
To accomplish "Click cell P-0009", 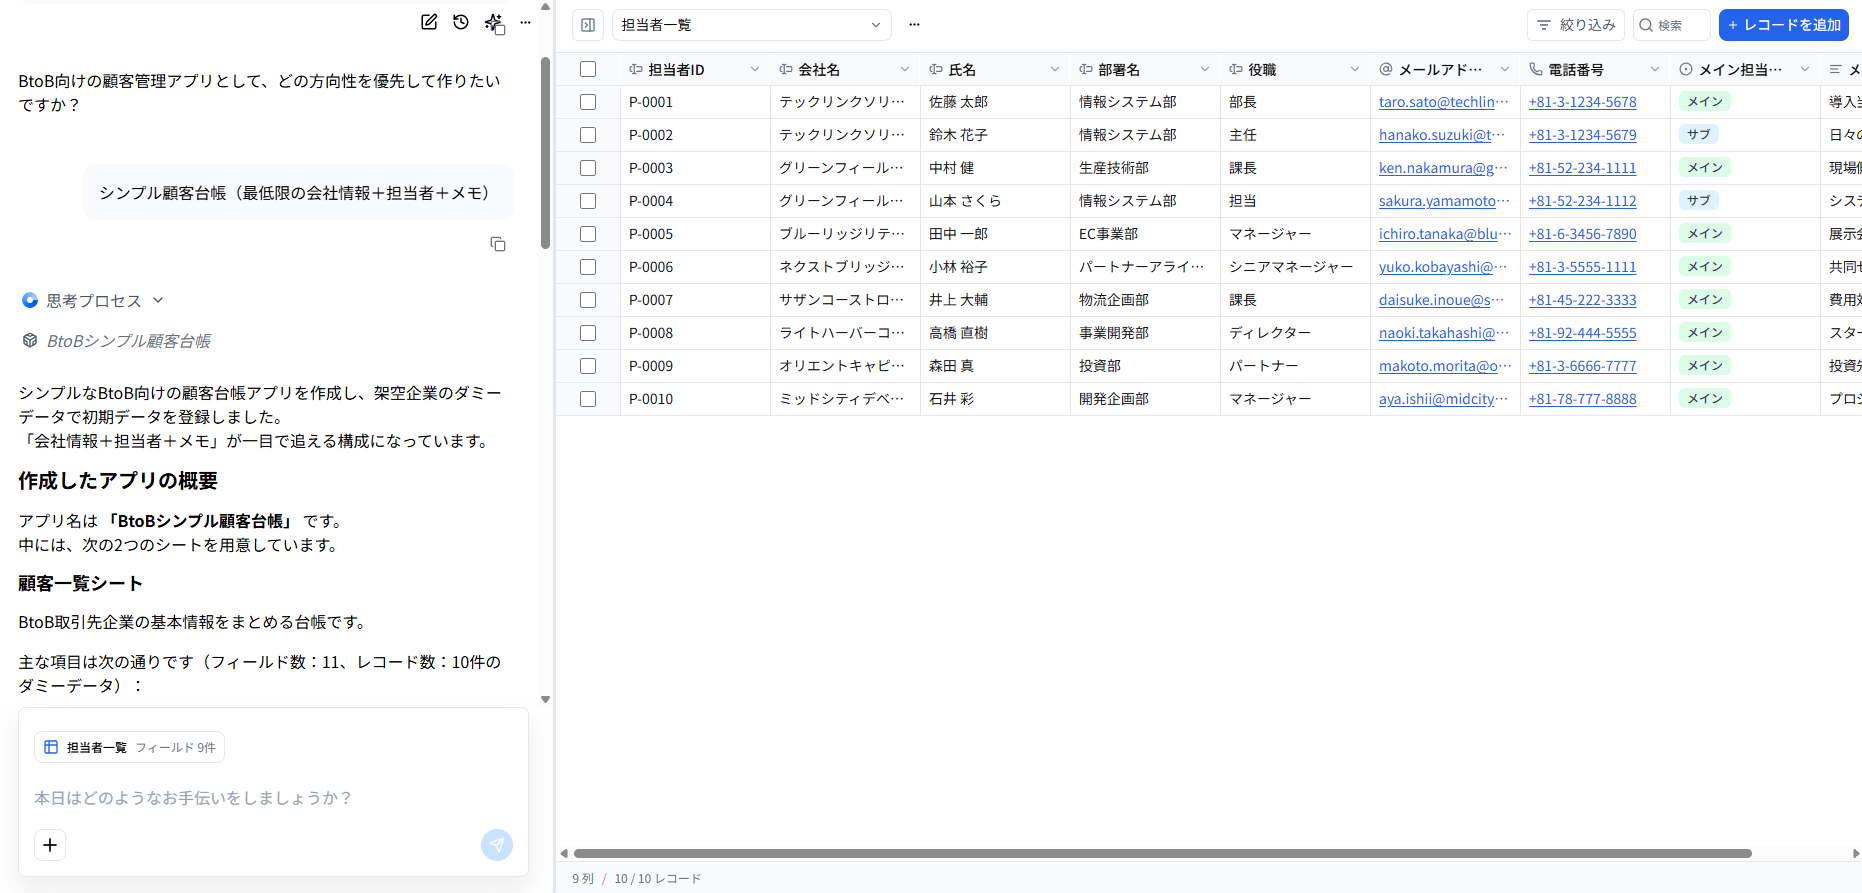I will click(695, 366).
